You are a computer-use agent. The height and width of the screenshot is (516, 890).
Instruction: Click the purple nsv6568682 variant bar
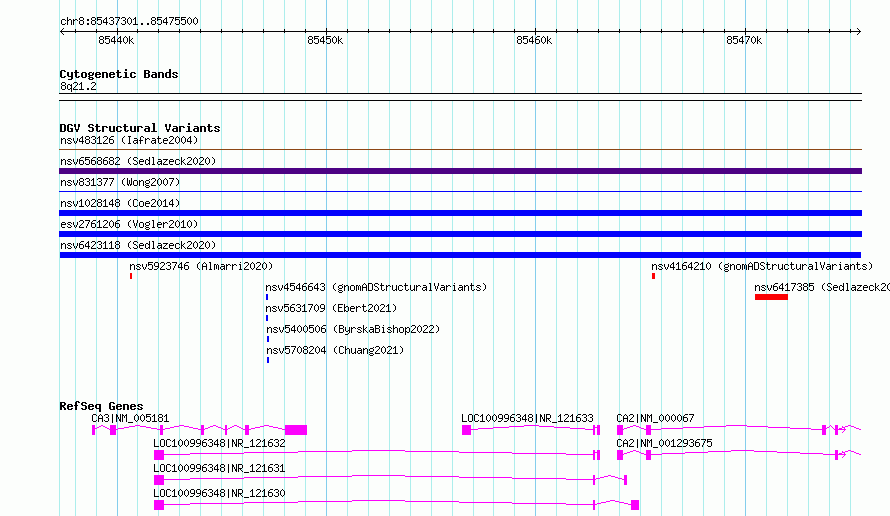pos(460,171)
